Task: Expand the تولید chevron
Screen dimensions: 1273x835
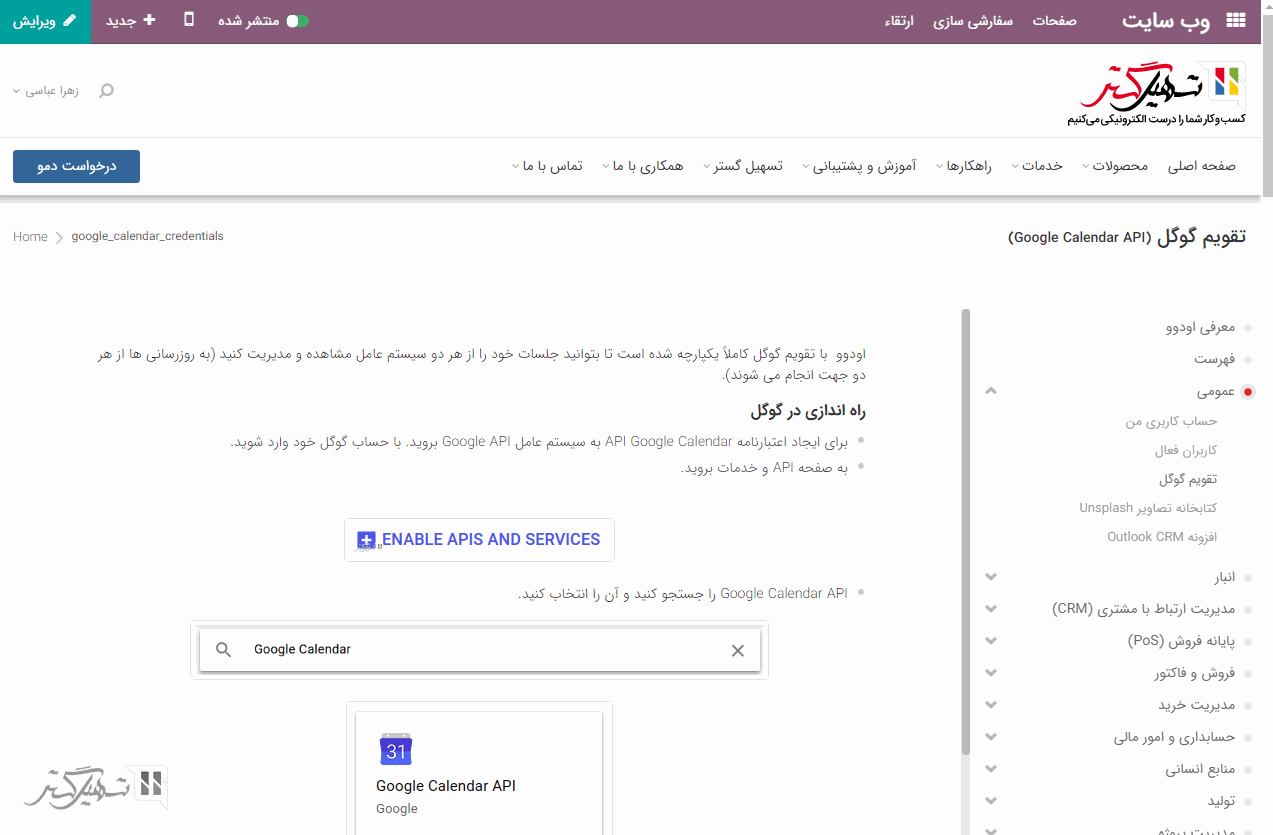Action: 991,801
